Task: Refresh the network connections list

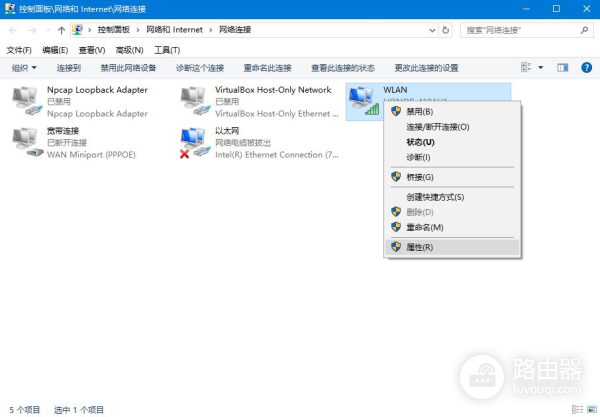Action: tap(446, 30)
